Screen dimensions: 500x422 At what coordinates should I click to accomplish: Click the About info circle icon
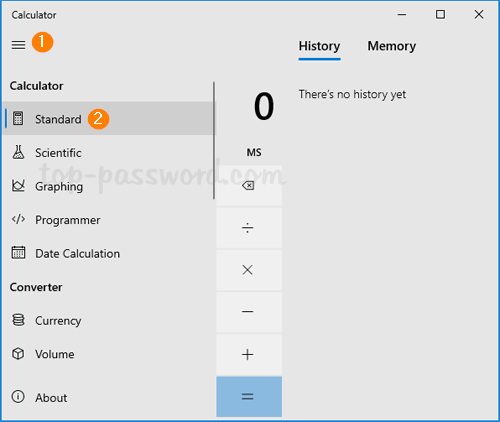pos(18,397)
